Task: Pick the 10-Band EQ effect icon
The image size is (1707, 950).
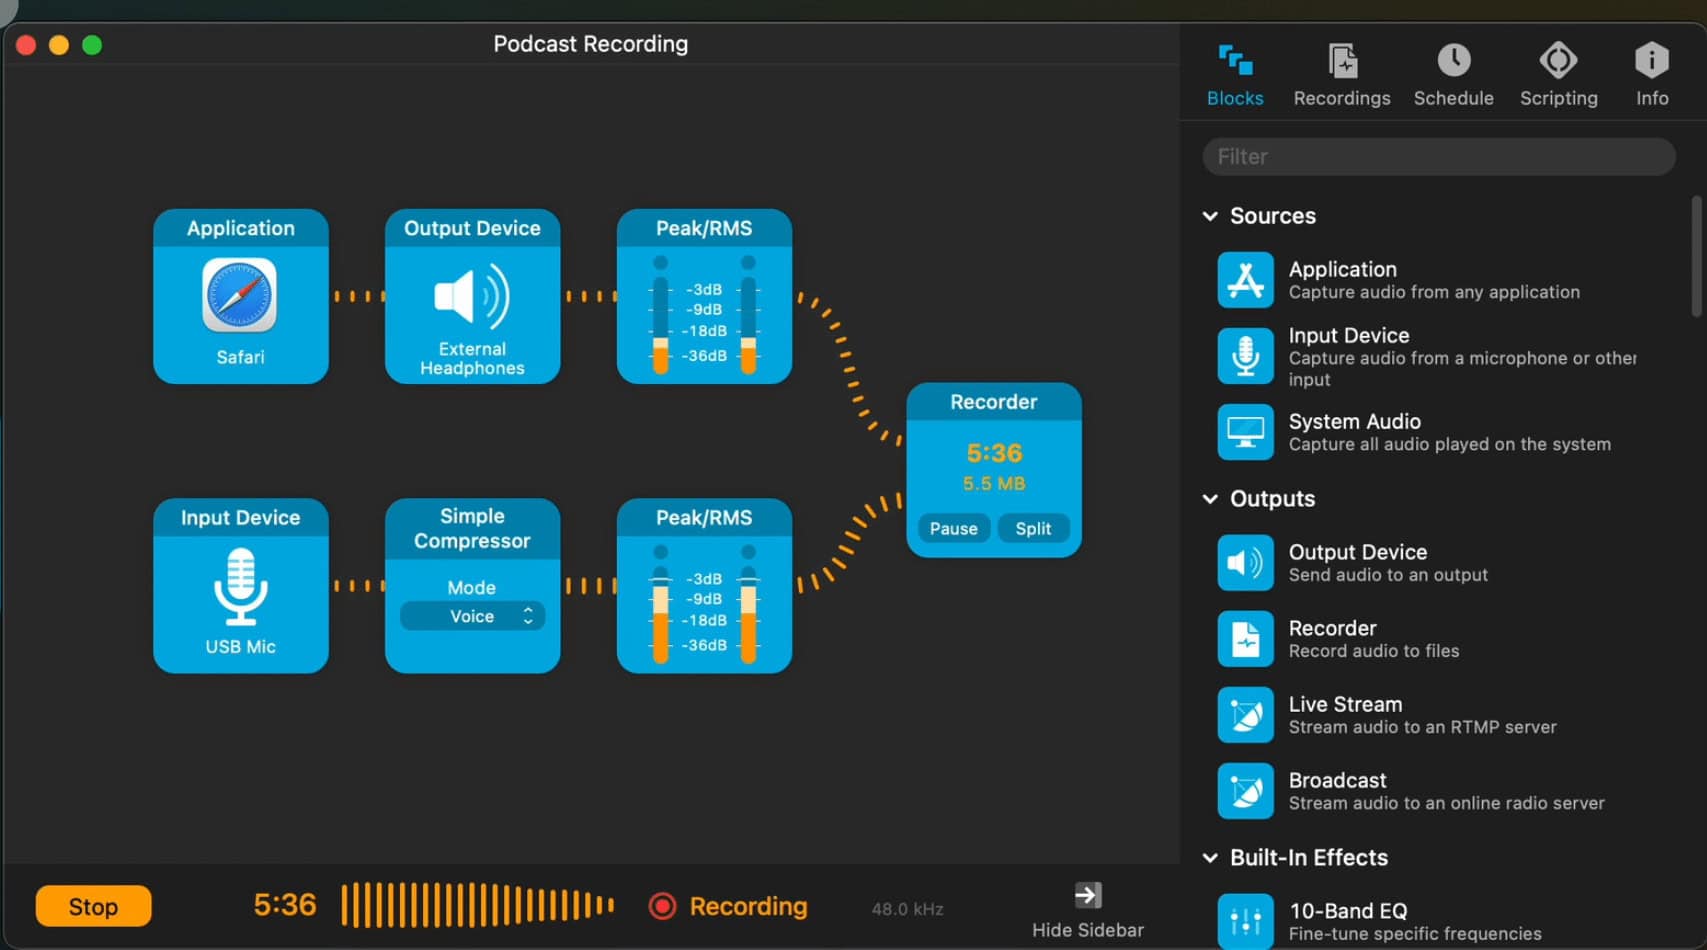Action: pos(1245,920)
